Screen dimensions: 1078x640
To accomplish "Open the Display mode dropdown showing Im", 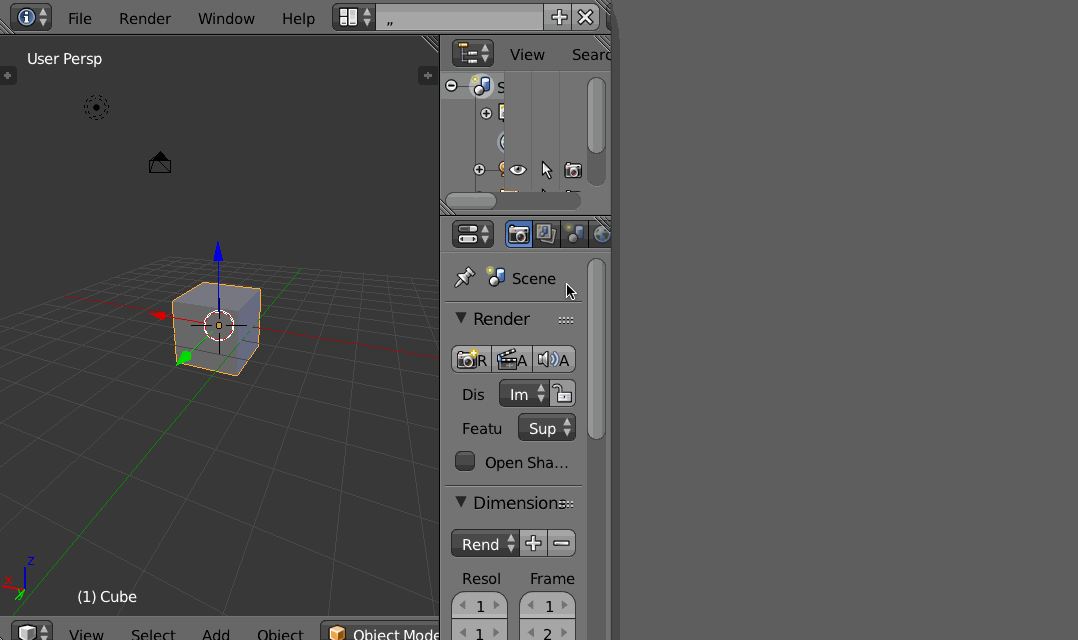I will [523, 393].
